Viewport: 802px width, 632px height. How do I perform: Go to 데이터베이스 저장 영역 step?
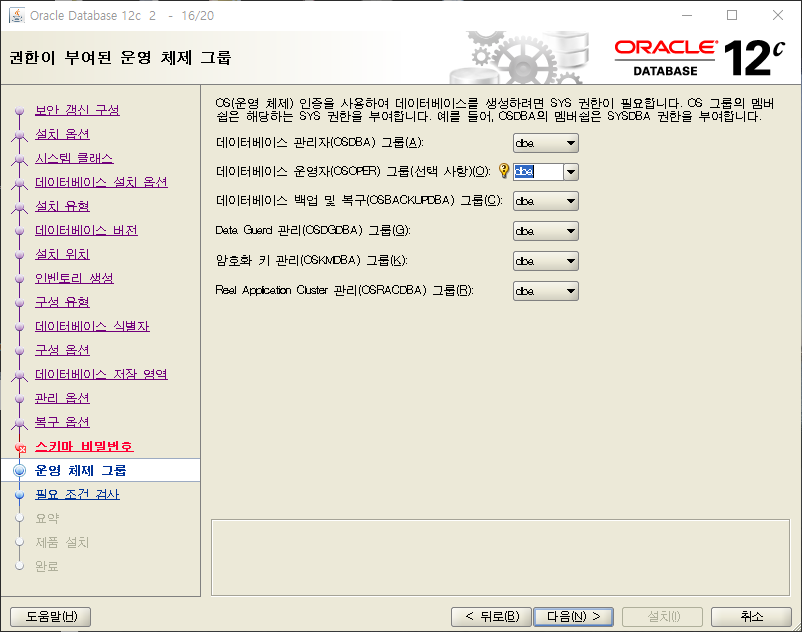pos(101,374)
